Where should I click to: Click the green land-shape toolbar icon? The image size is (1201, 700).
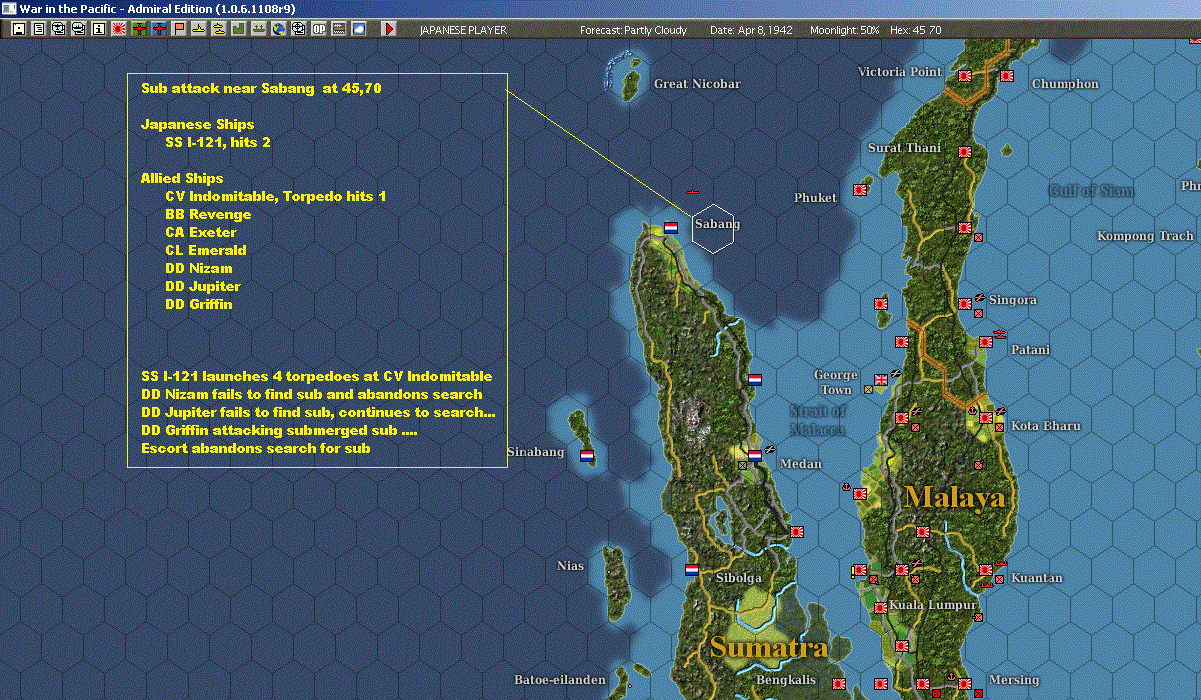point(238,29)
